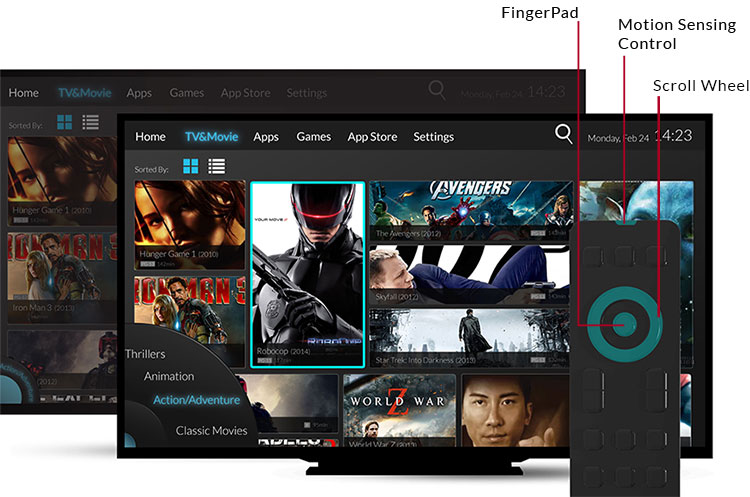
Task: Select list view icon on back TV
Action: pyautogui.click(x=90, y=122)
